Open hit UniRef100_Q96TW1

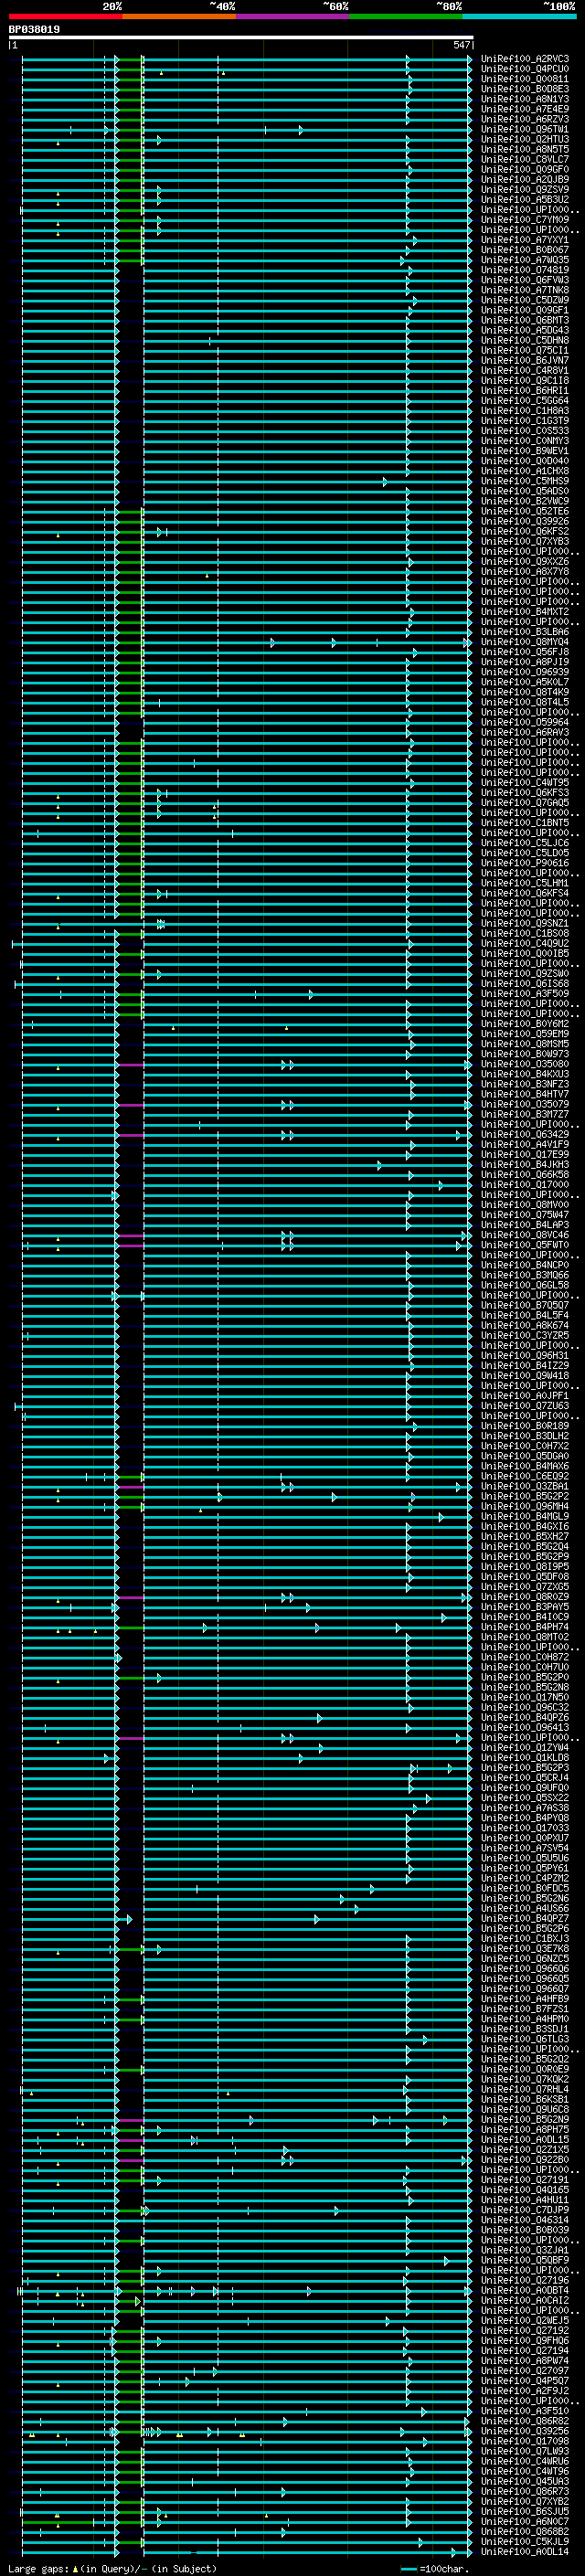click(524, 129)
